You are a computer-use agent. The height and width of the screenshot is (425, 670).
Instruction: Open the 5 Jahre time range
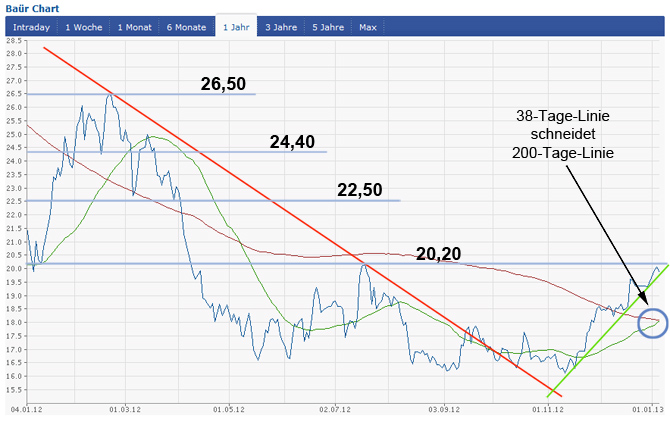[326, 27]
